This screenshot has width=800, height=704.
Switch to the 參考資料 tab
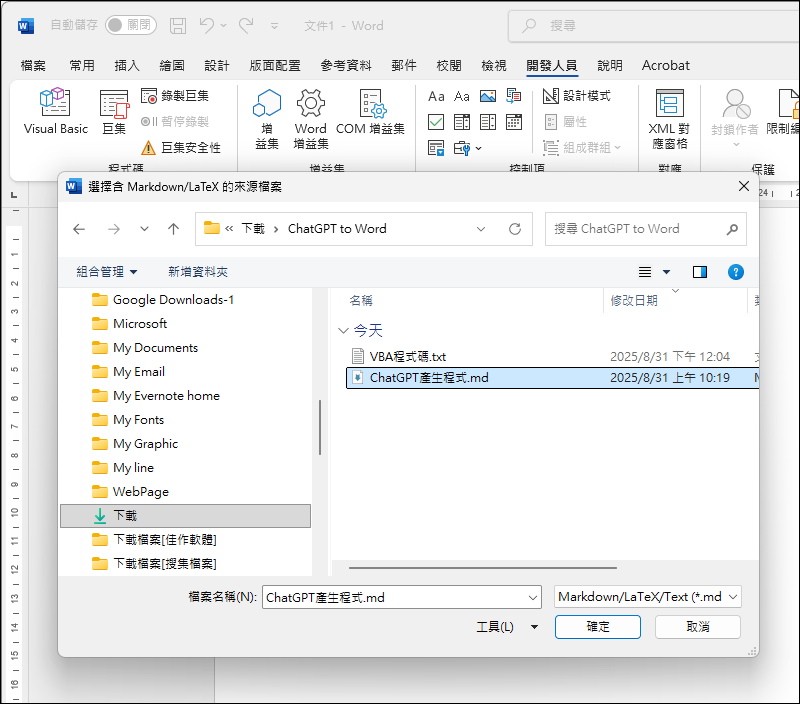click(346, 66)
